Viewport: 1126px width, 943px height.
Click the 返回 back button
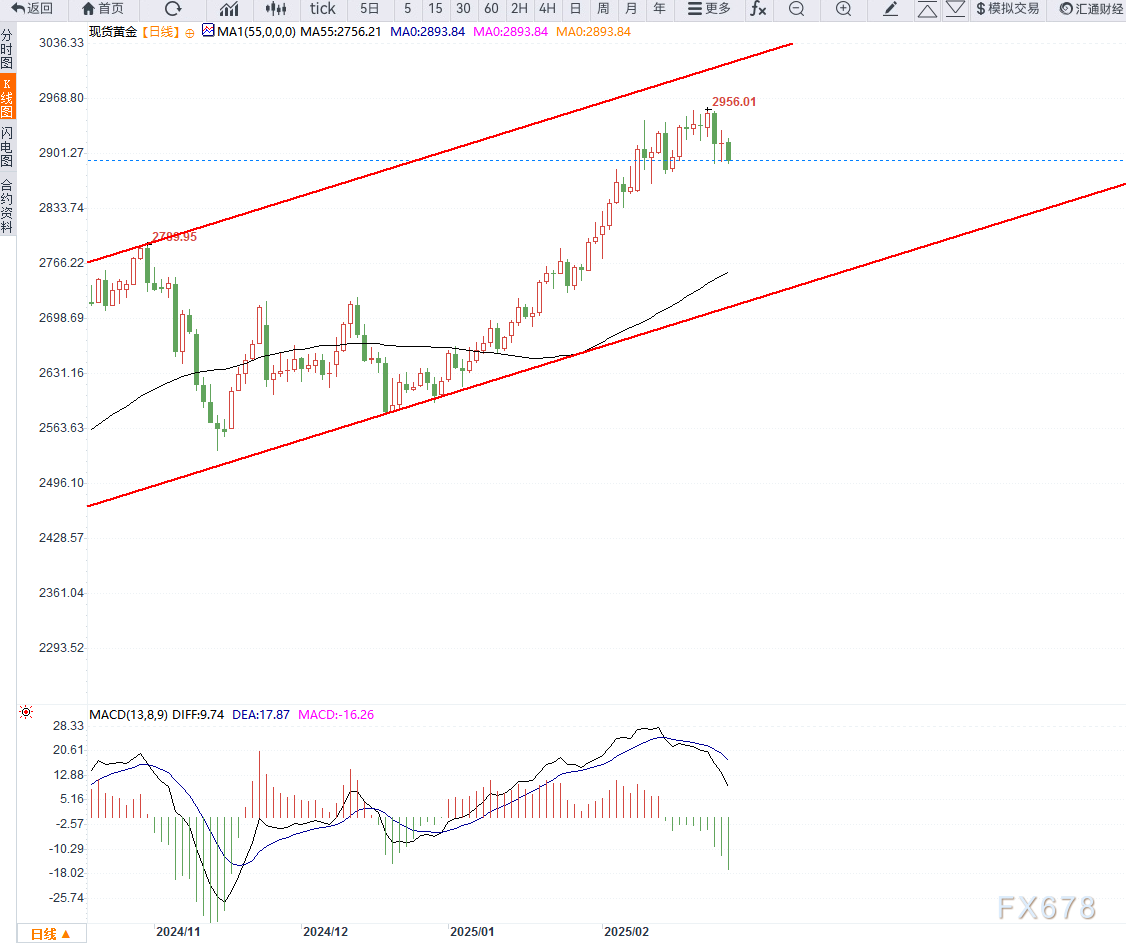33,9
